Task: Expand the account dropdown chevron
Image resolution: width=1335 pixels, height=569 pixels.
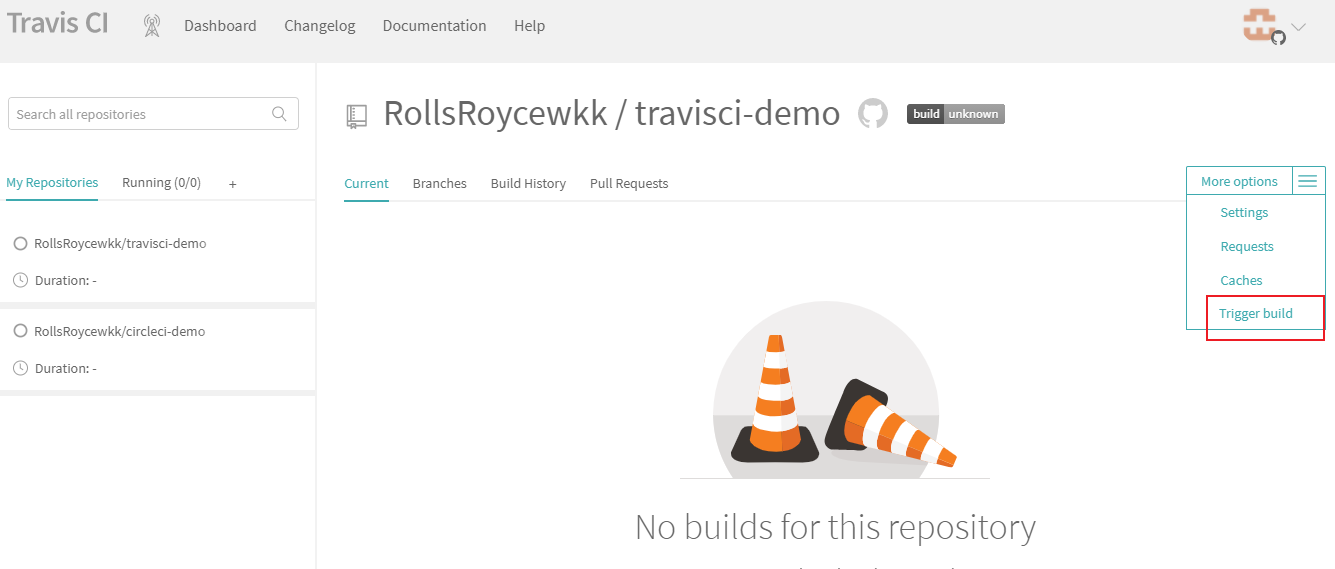Action: [x=1299, y=27]
